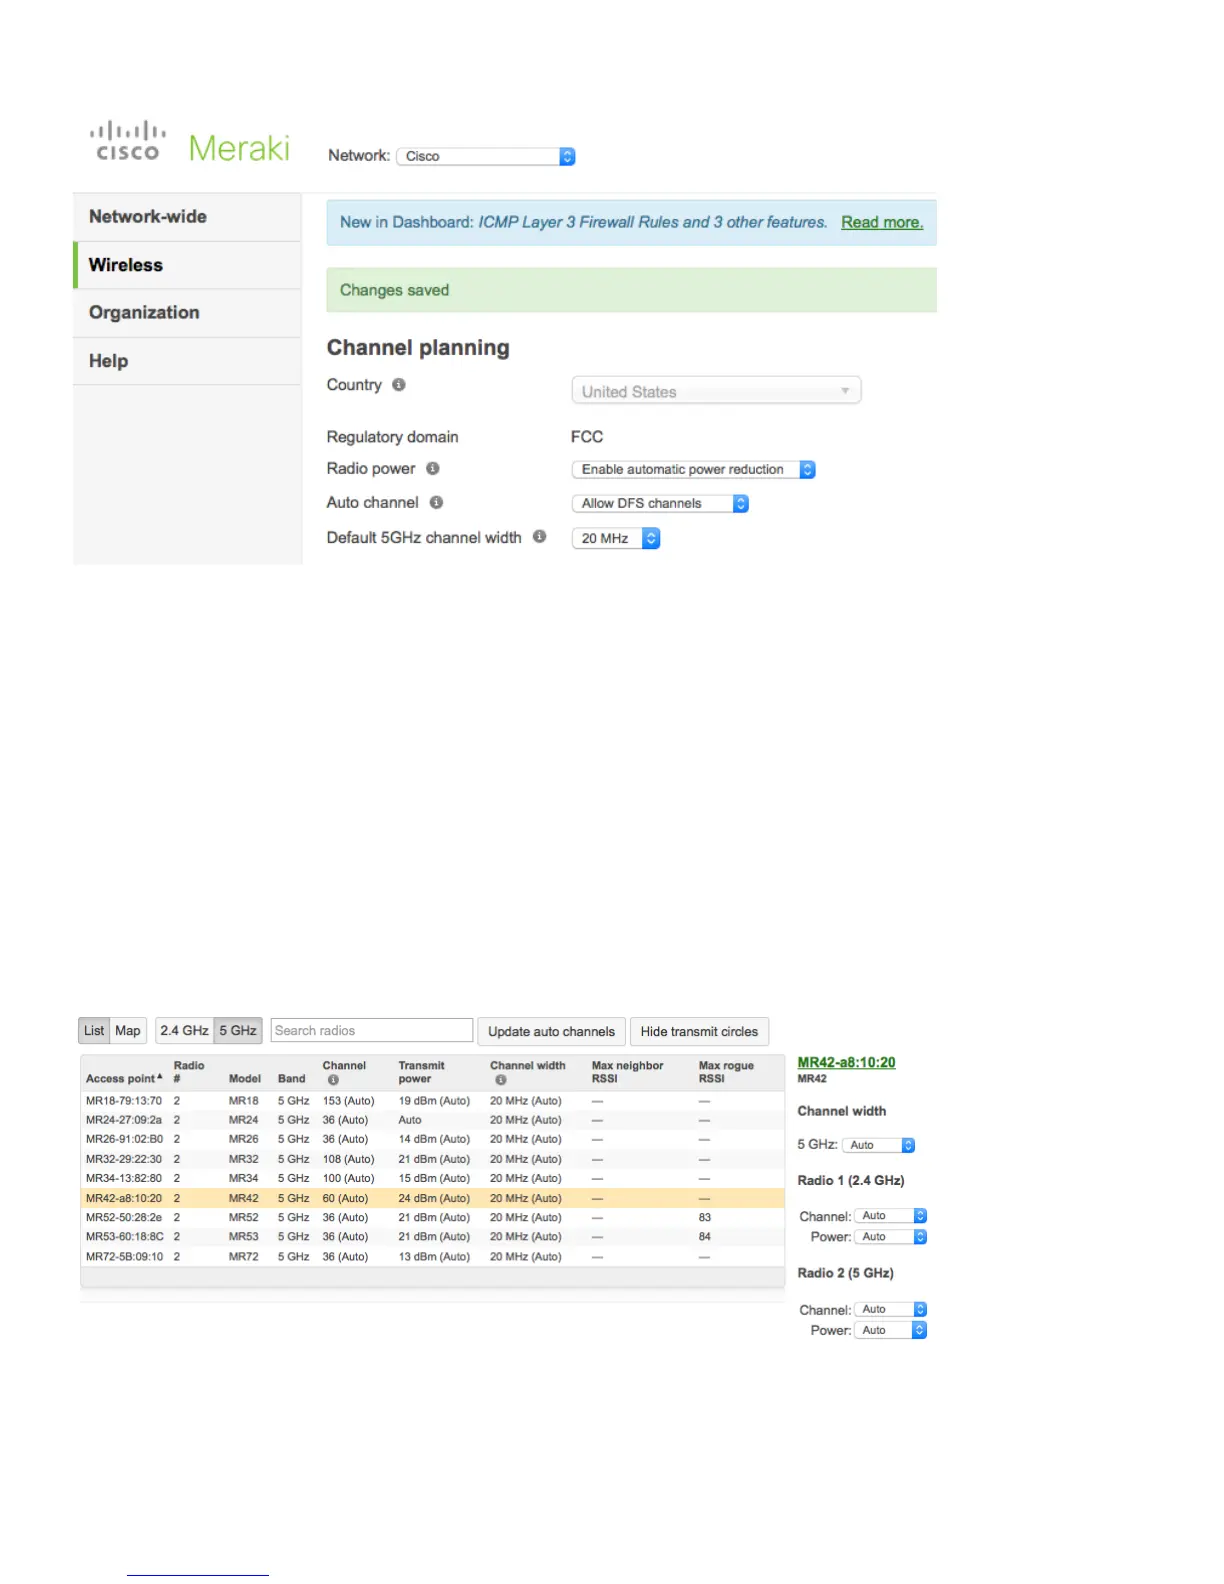
Task: Sort by Transmit power column header
Action: tap(421, 1072)
